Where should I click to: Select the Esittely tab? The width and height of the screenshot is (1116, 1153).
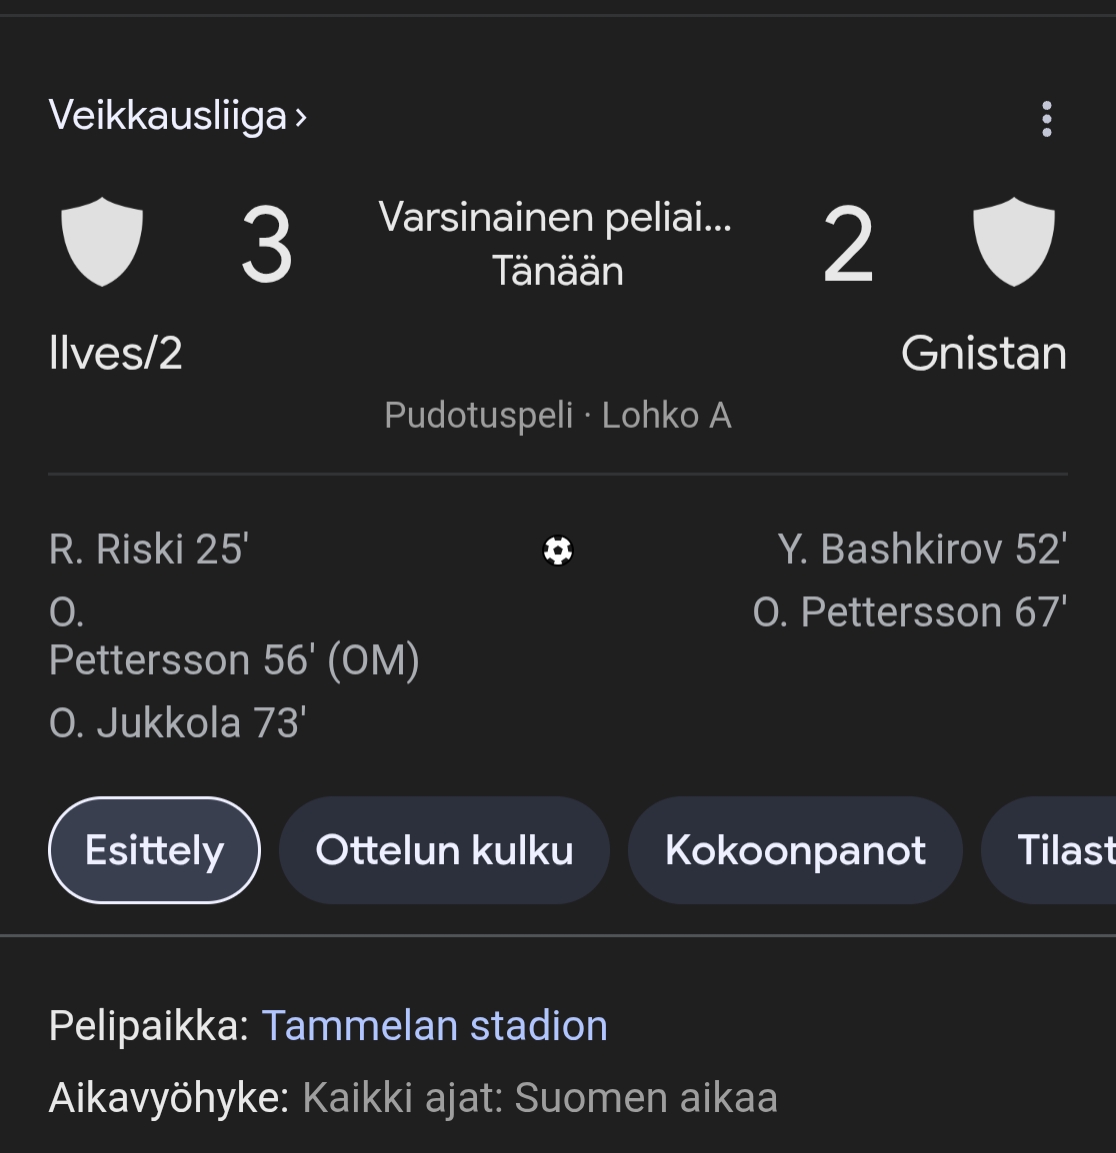pos(154,850)
